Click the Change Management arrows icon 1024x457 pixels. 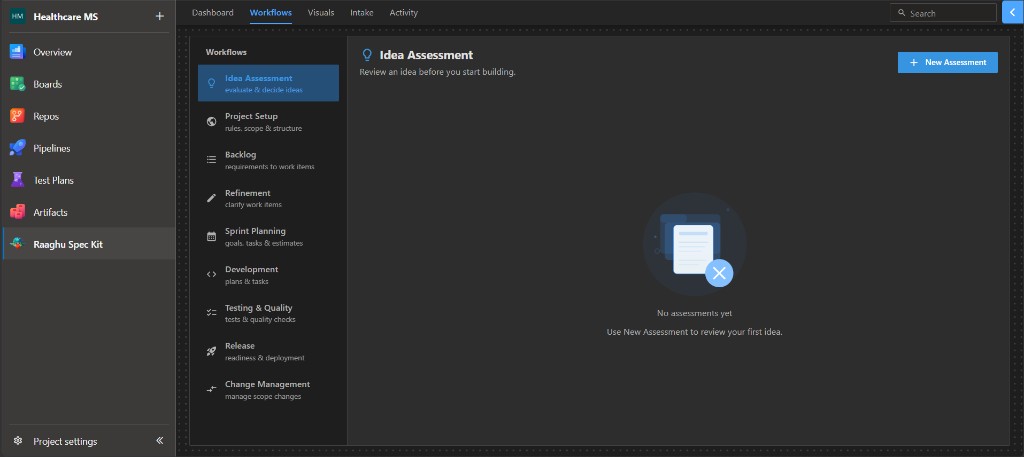211,389
